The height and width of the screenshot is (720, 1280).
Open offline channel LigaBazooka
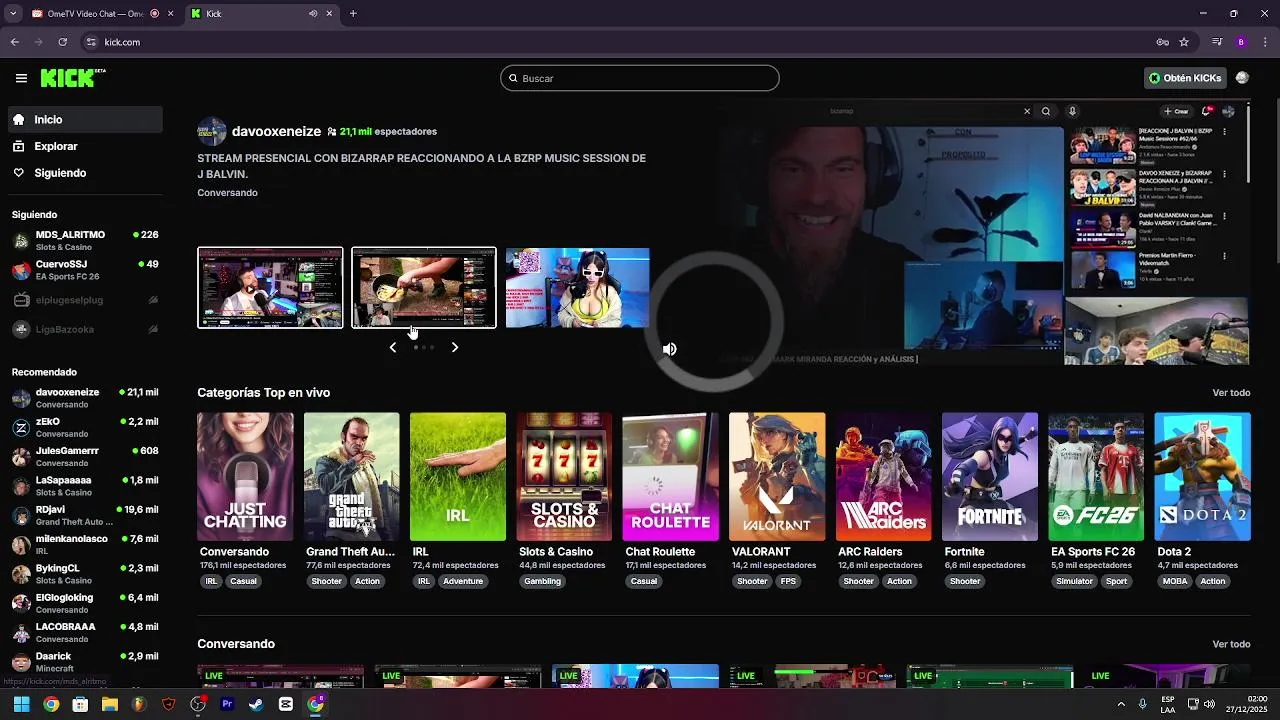(x=85, y=329)
